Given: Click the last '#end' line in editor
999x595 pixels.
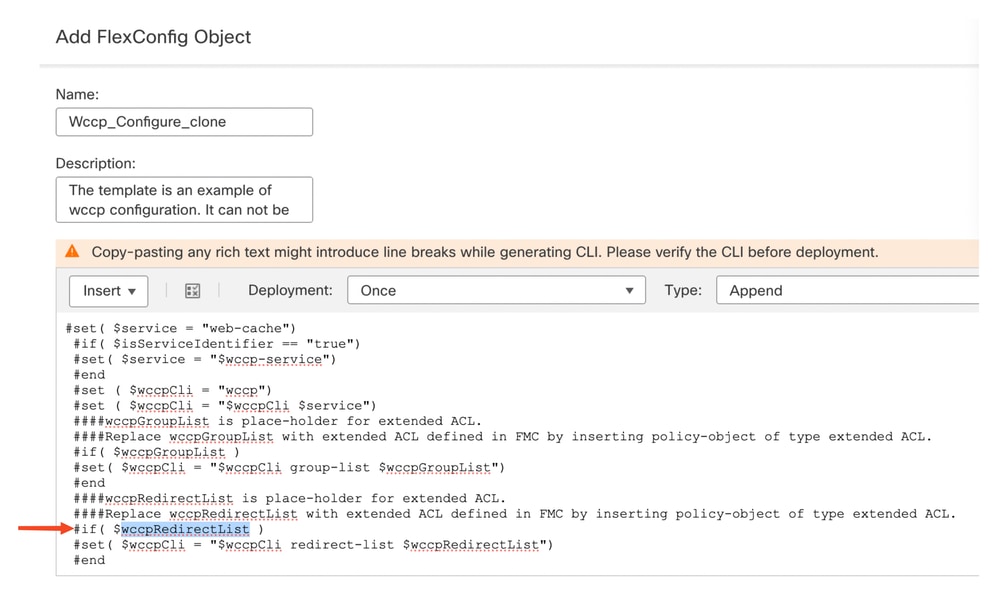Looking at the screenshot, I should 89,560.
